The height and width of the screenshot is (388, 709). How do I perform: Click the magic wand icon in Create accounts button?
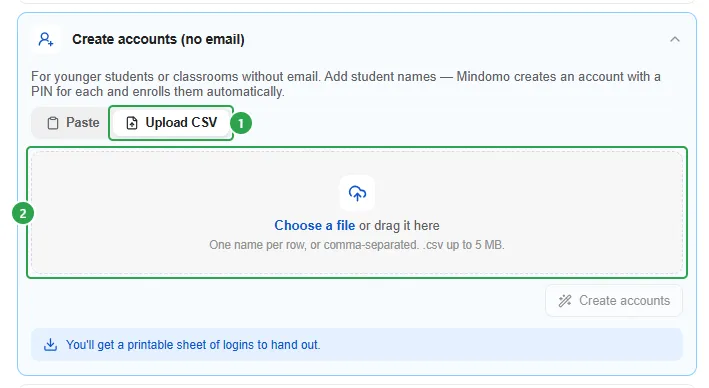click(565, 301)
